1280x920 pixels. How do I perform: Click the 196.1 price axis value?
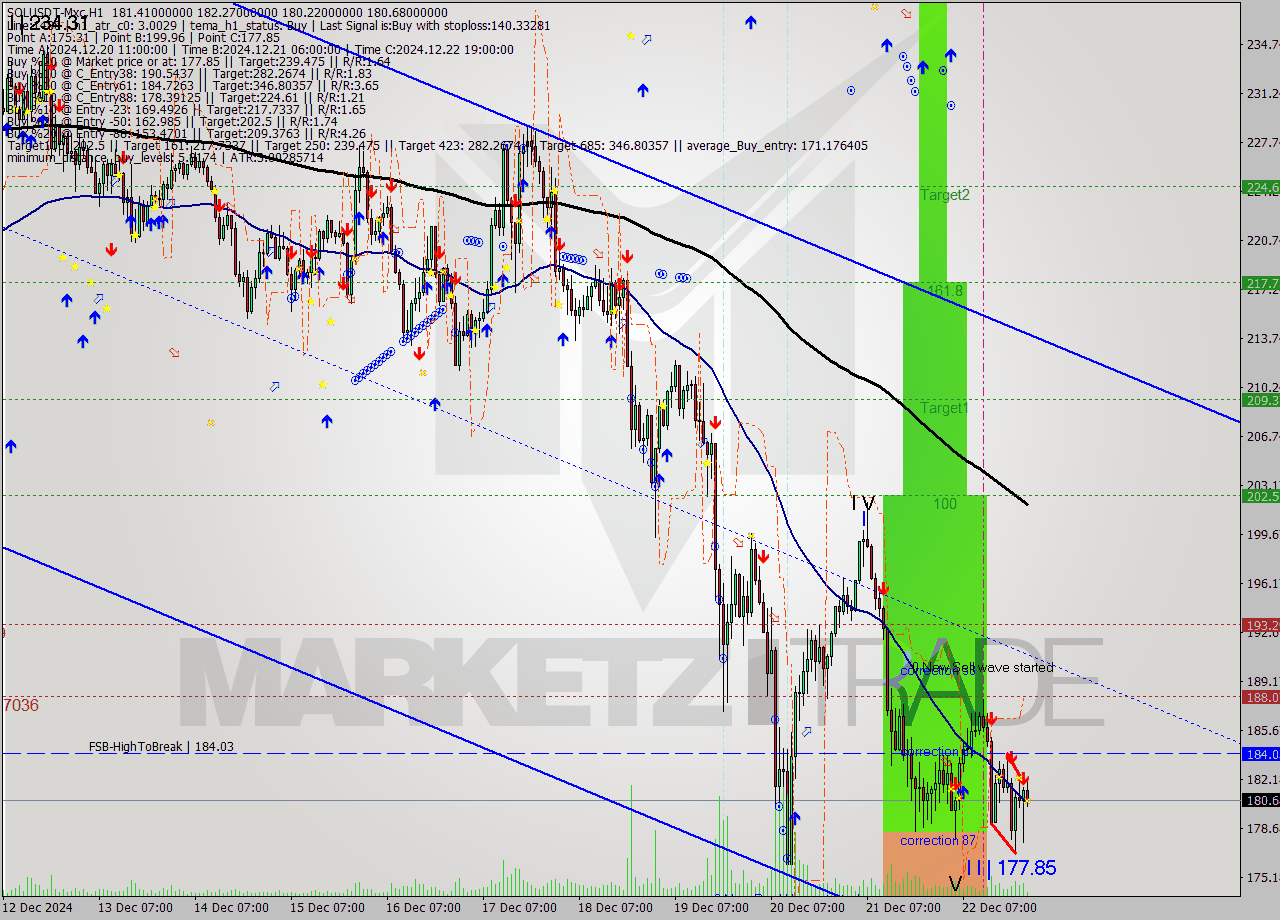tap(1262, 583)
